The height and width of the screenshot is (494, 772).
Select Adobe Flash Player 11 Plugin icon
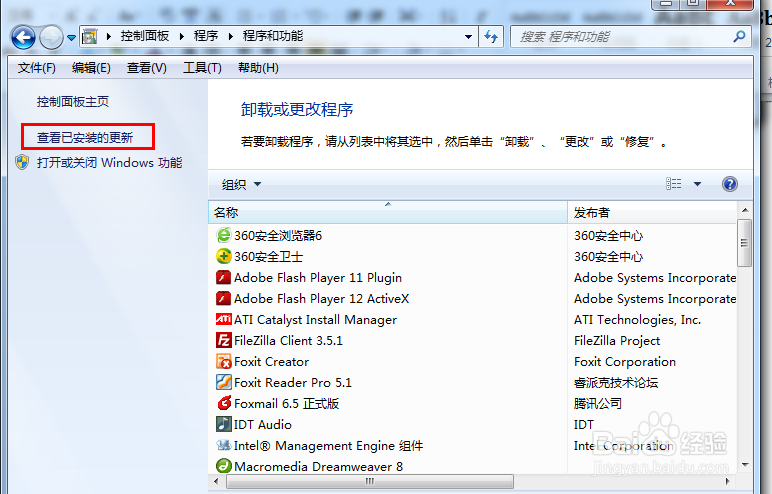click(x=224, y=277)
